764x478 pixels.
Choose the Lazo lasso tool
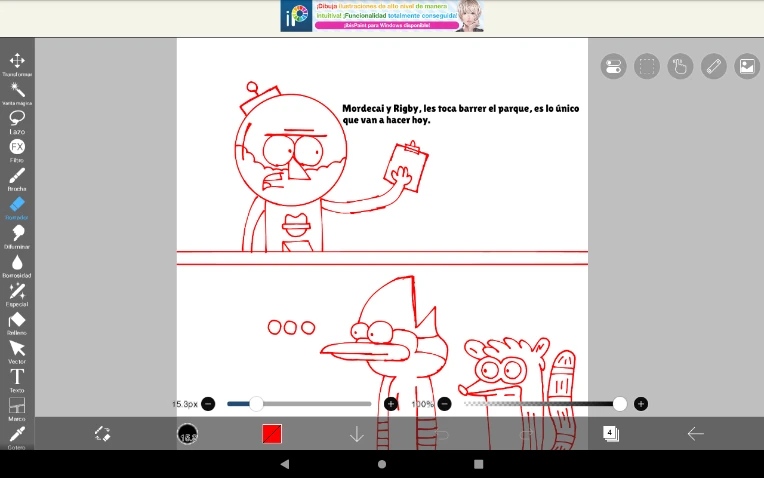point(17,122)
